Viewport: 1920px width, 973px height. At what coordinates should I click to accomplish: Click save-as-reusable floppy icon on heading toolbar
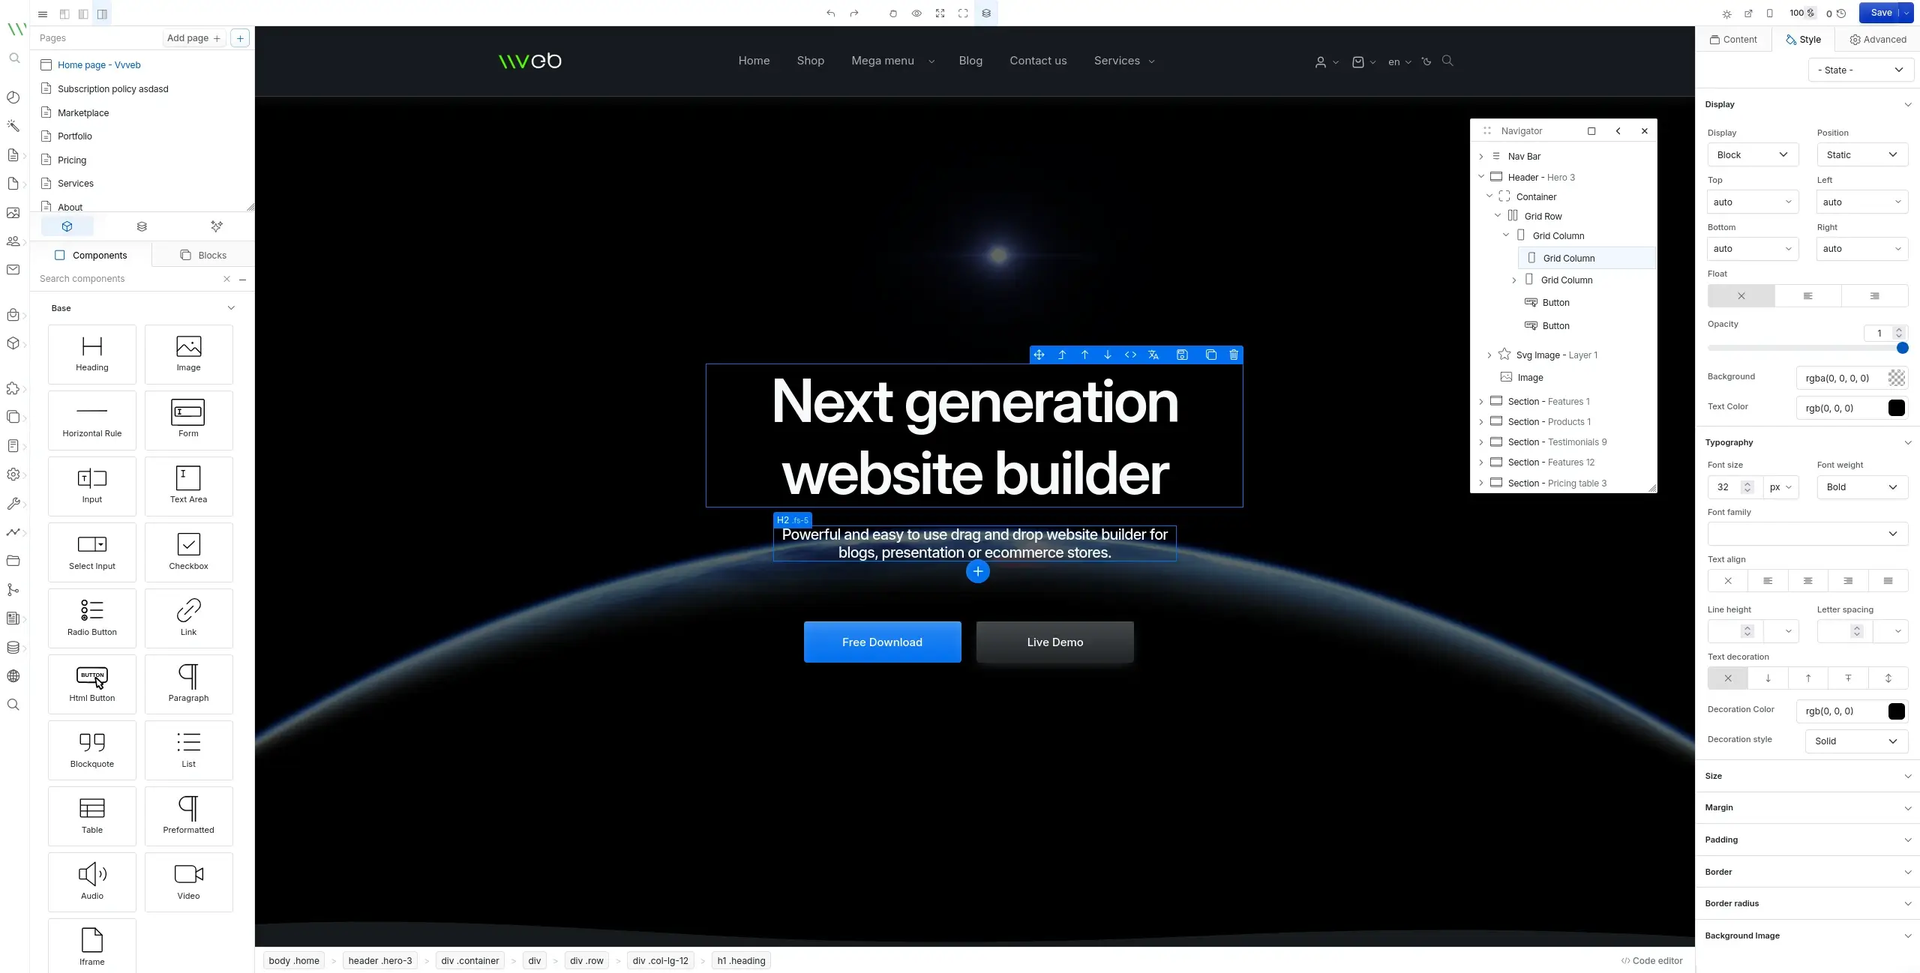tap(1182, 355)
